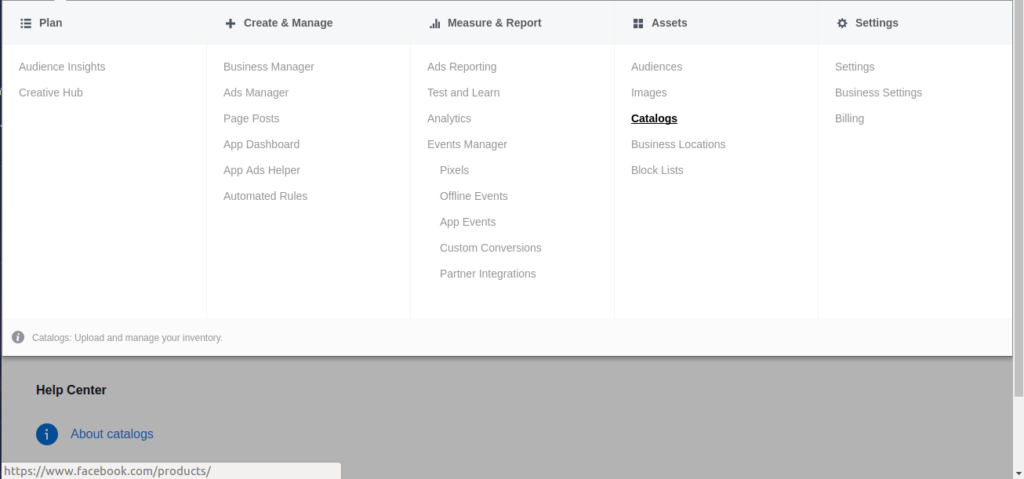Click the info icon beside Catalogs description
Image resolution: width=1024 pixels, height=479 pixels.
(x=18, y=337)
